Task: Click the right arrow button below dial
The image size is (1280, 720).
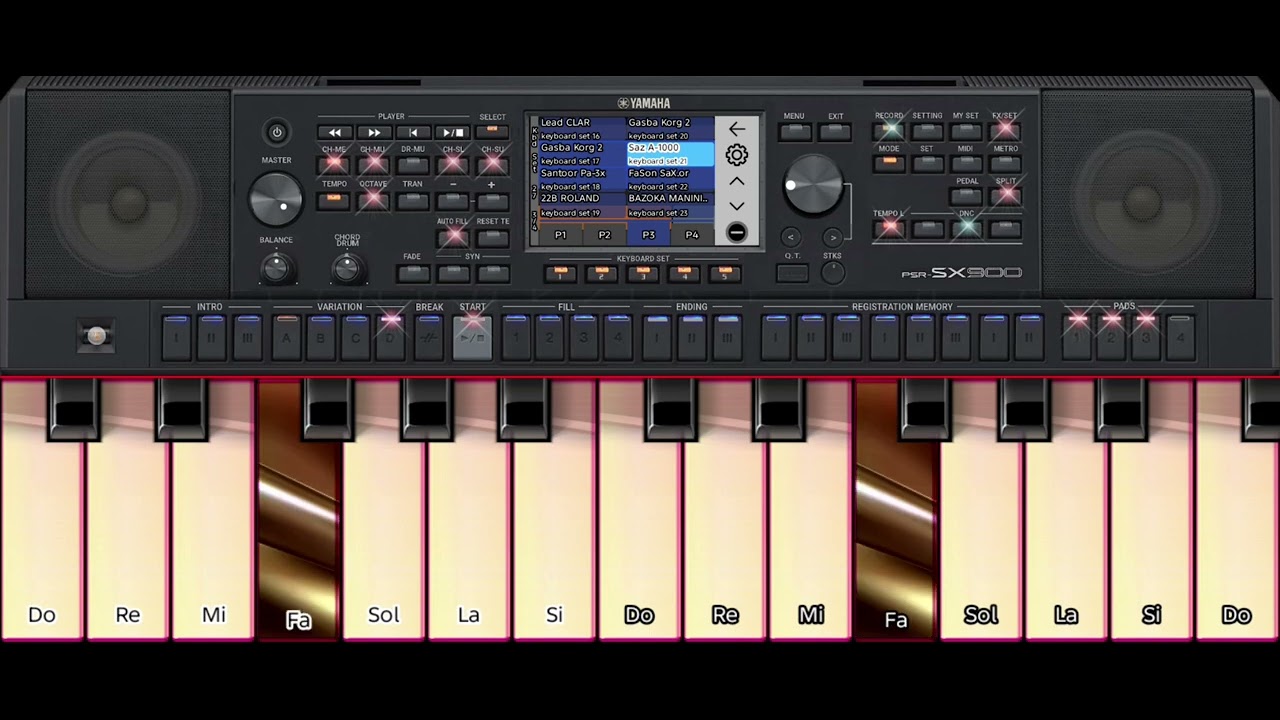Action: [832, 237]
